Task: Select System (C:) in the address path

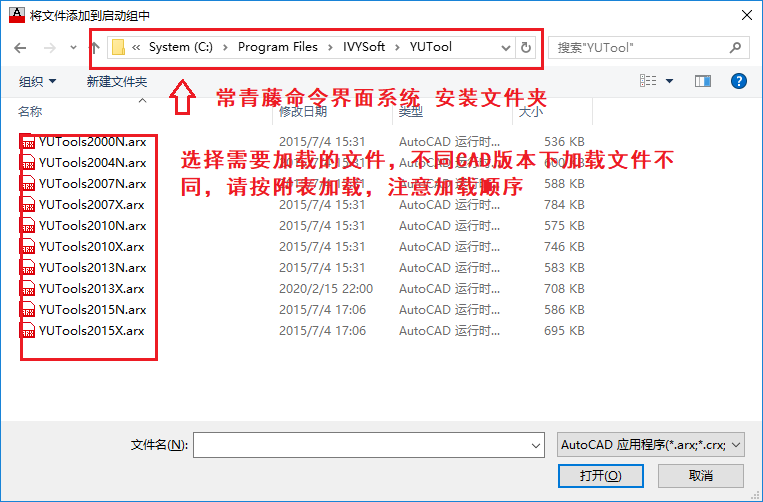Action: (x=181, y=47)
